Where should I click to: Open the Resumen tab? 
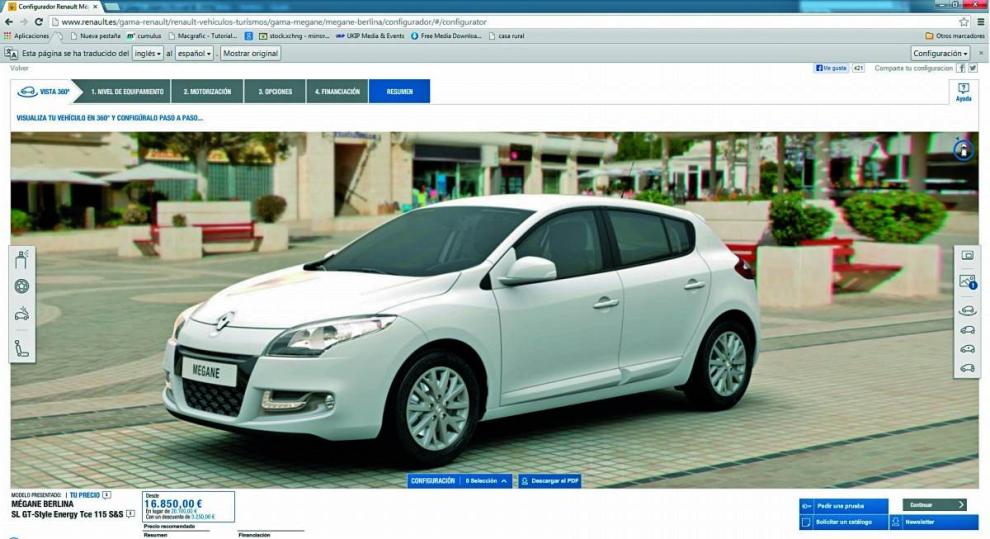[399, 92]
